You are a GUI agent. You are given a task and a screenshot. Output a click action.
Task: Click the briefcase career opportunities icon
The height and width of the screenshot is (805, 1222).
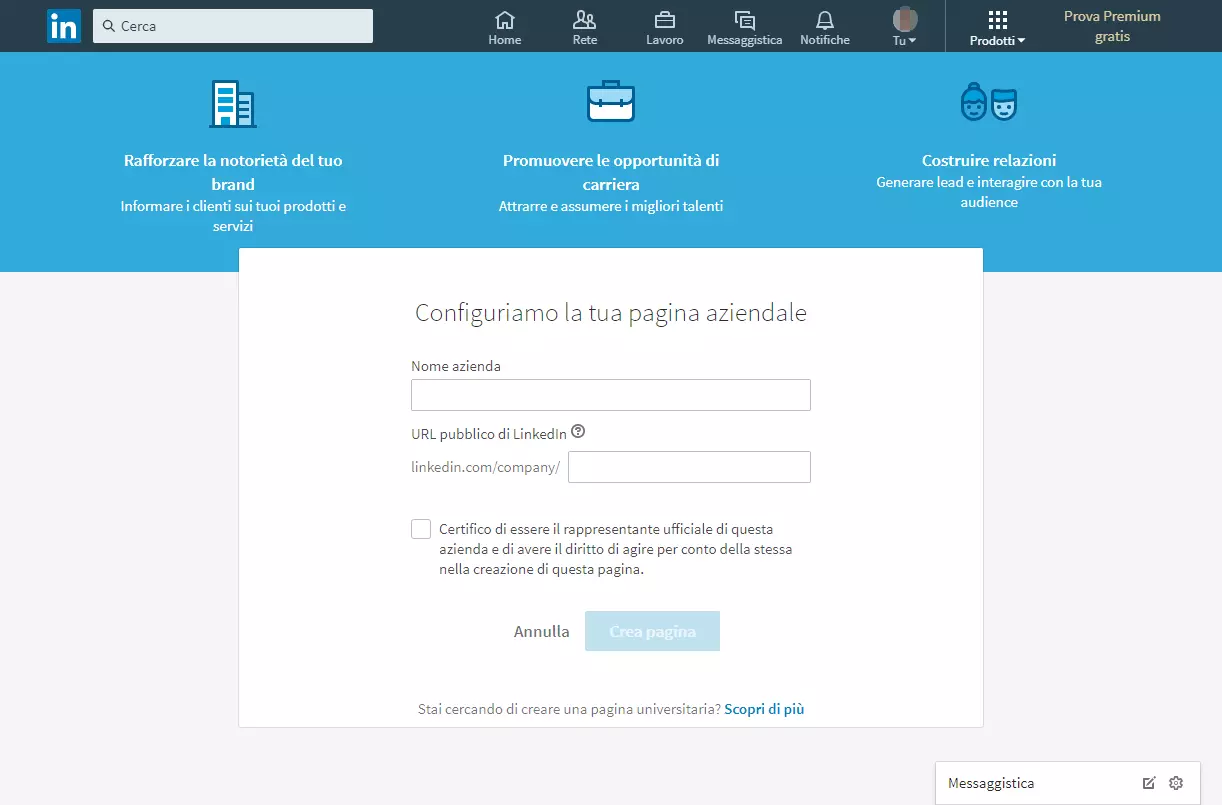point(611,101)
